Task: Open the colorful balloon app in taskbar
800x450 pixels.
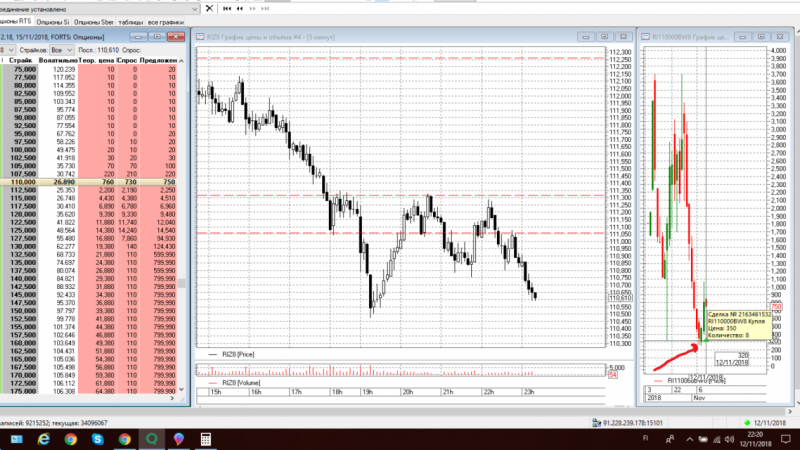Action: pos(179,439)
